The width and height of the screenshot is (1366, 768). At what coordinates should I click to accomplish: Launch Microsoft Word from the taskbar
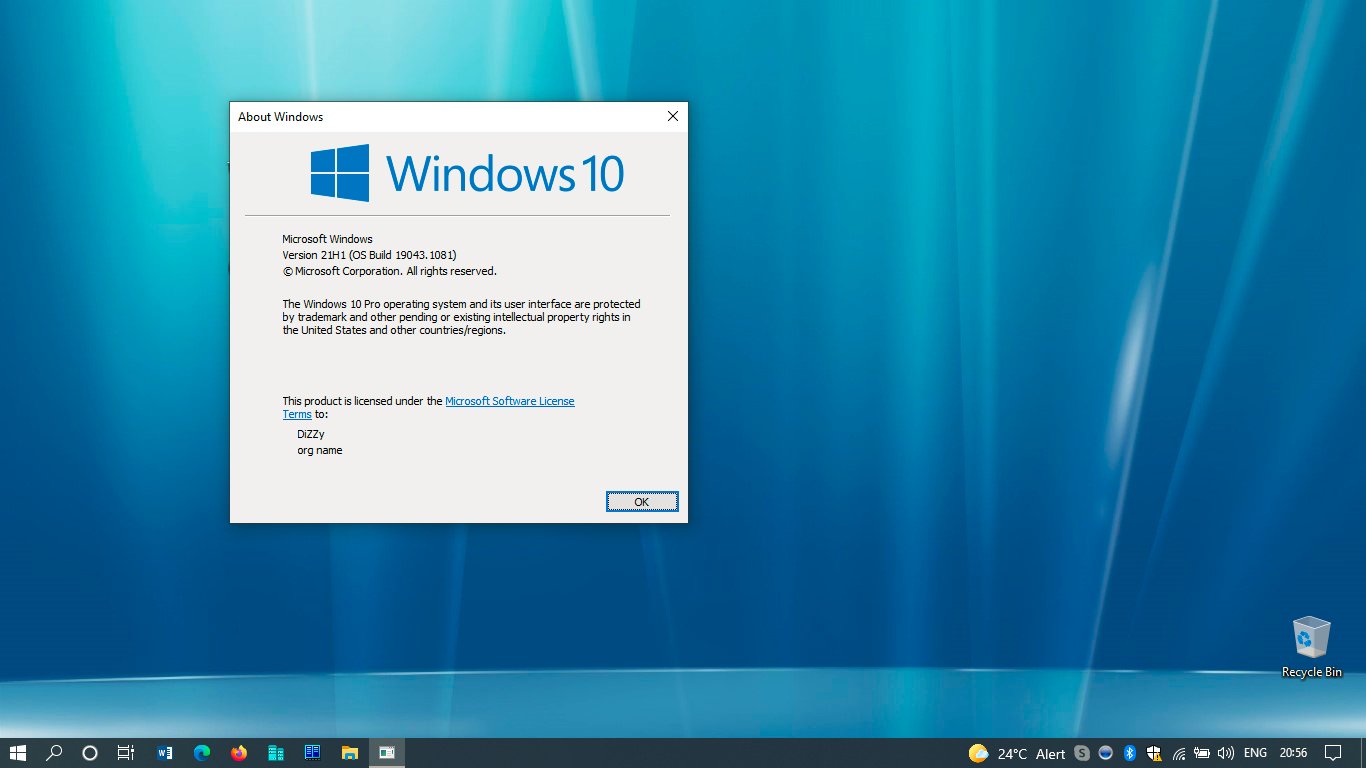pyautogui.click(x=165, y=753)
